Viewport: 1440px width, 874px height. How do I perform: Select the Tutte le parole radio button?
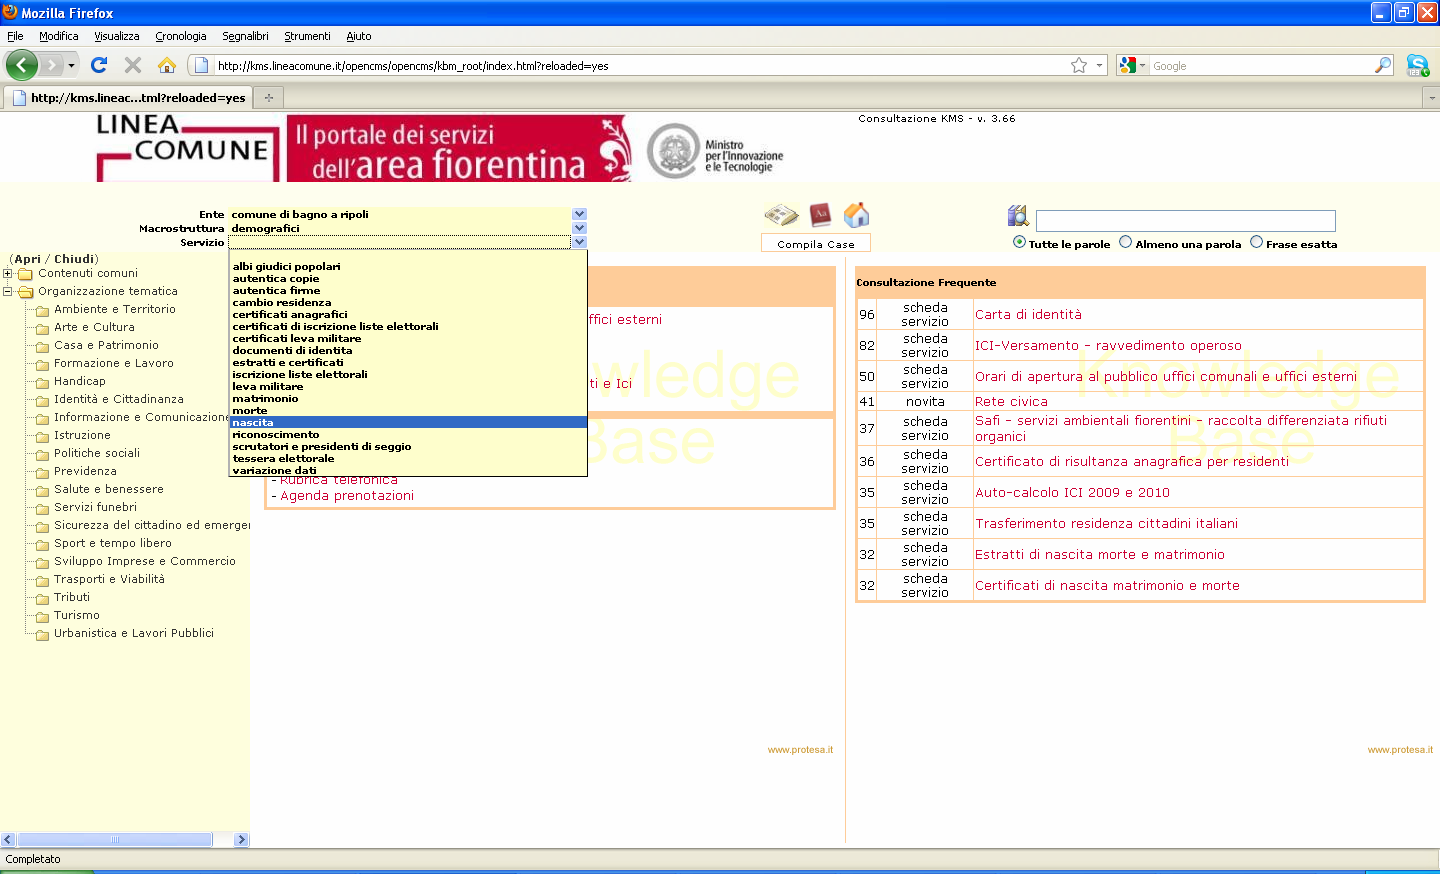pyautogui.click(x=1019, y=242)
